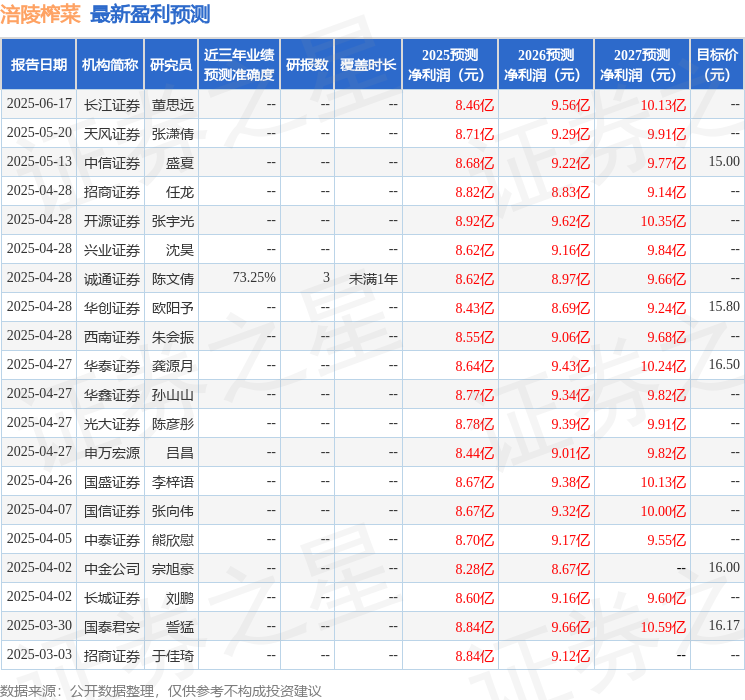Select the 中泰证券 institution cell
This screenshot has height=700, width=745.
click(112, 540)
